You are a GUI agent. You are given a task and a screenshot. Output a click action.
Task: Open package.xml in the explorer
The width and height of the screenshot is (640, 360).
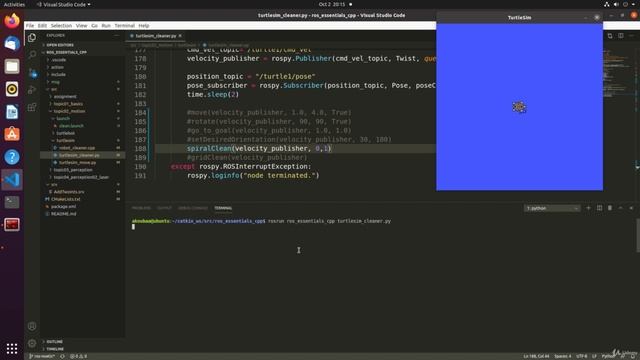pyautogui.click(x=63, y=207)
